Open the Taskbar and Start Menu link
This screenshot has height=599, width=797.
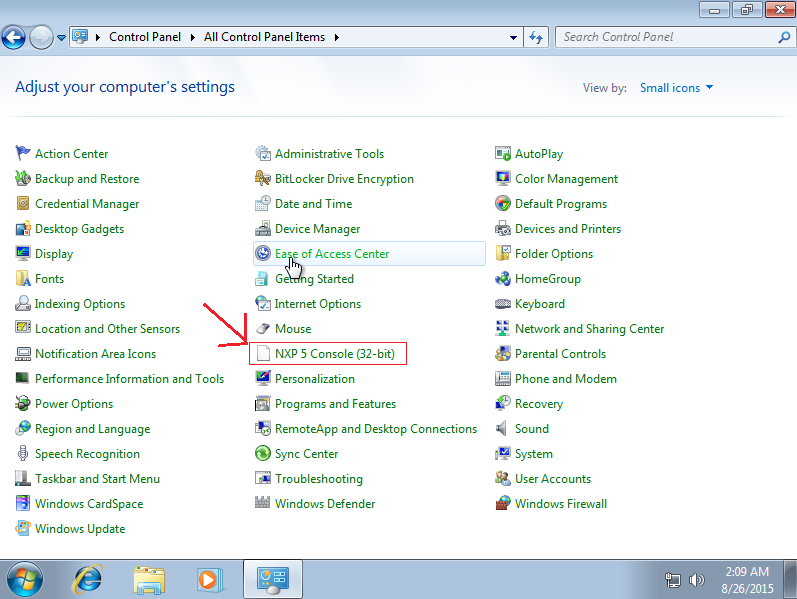(97, 478)
